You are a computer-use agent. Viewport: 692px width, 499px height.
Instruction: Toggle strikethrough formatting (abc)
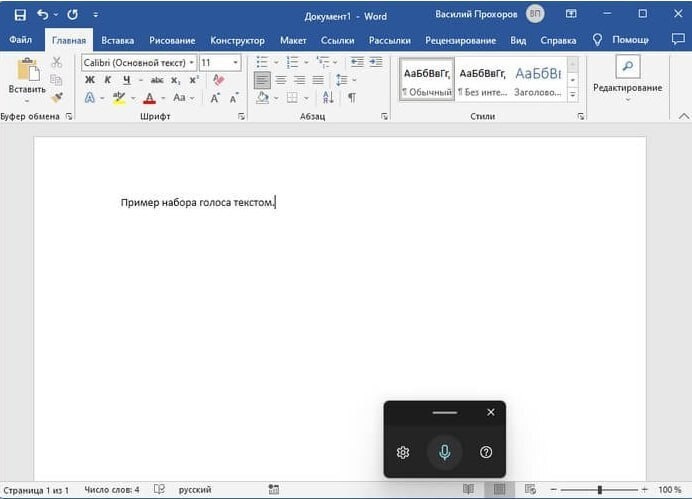tap(157, 80)
